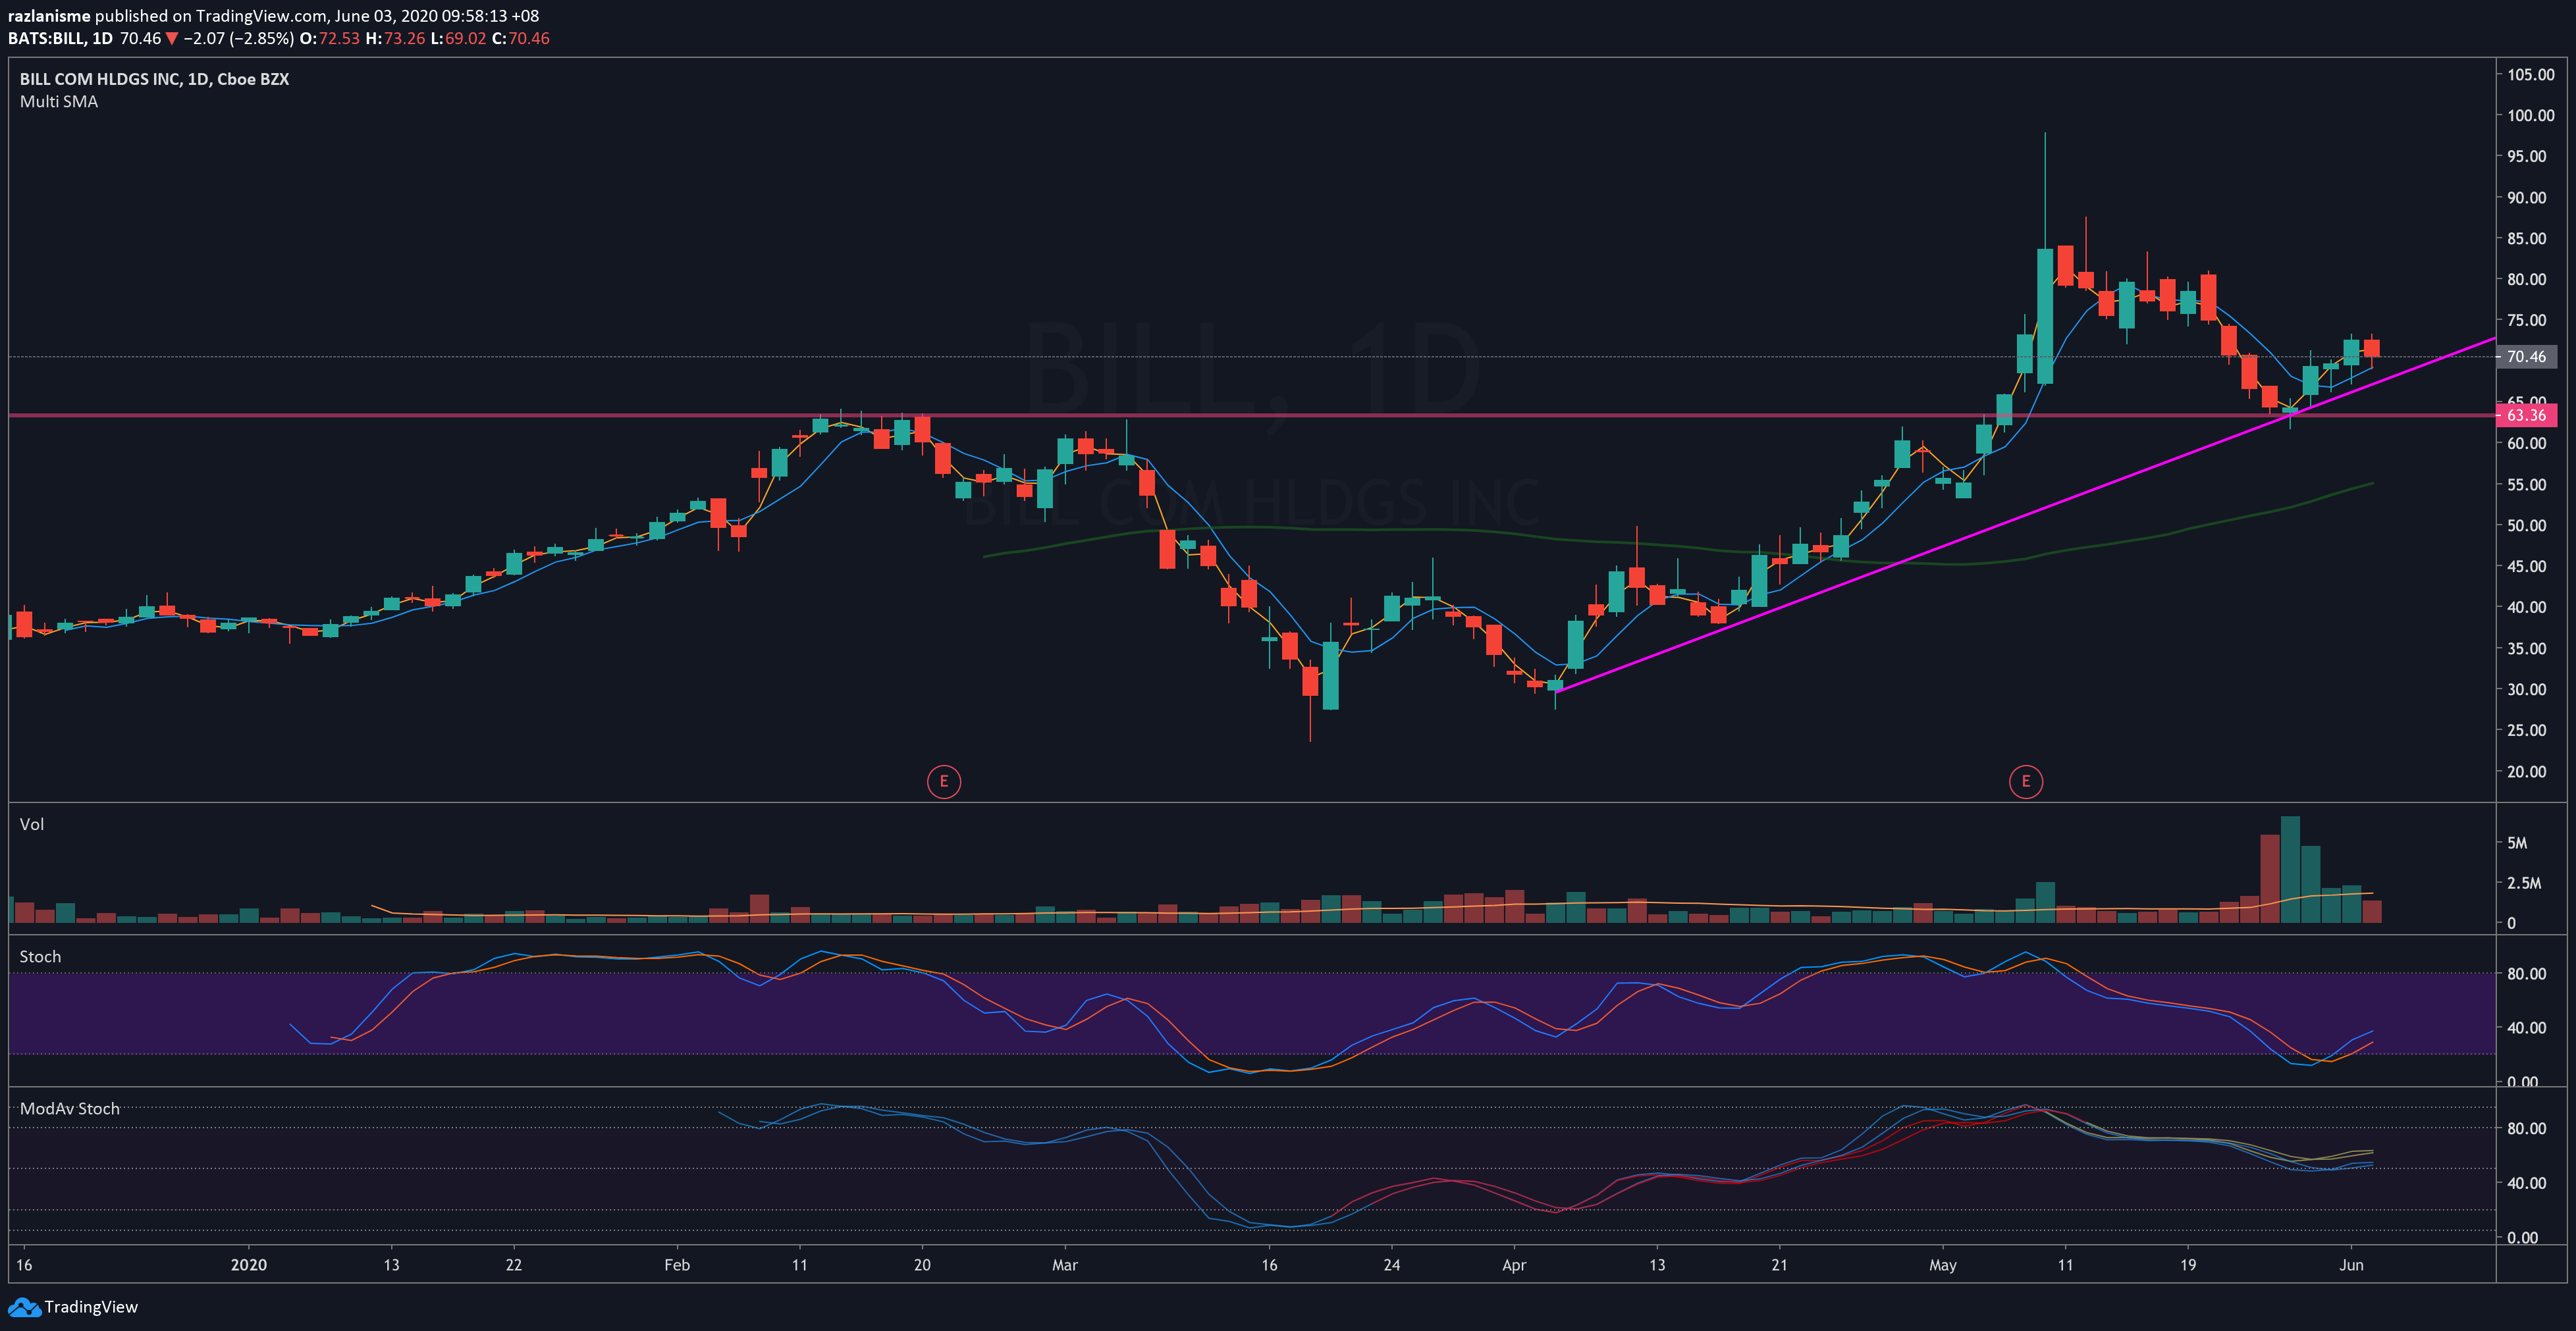Select the current price label 70.46
Image resolution: width=2576 pixels, height=1331 pixels.
(x=2526, y=357)
